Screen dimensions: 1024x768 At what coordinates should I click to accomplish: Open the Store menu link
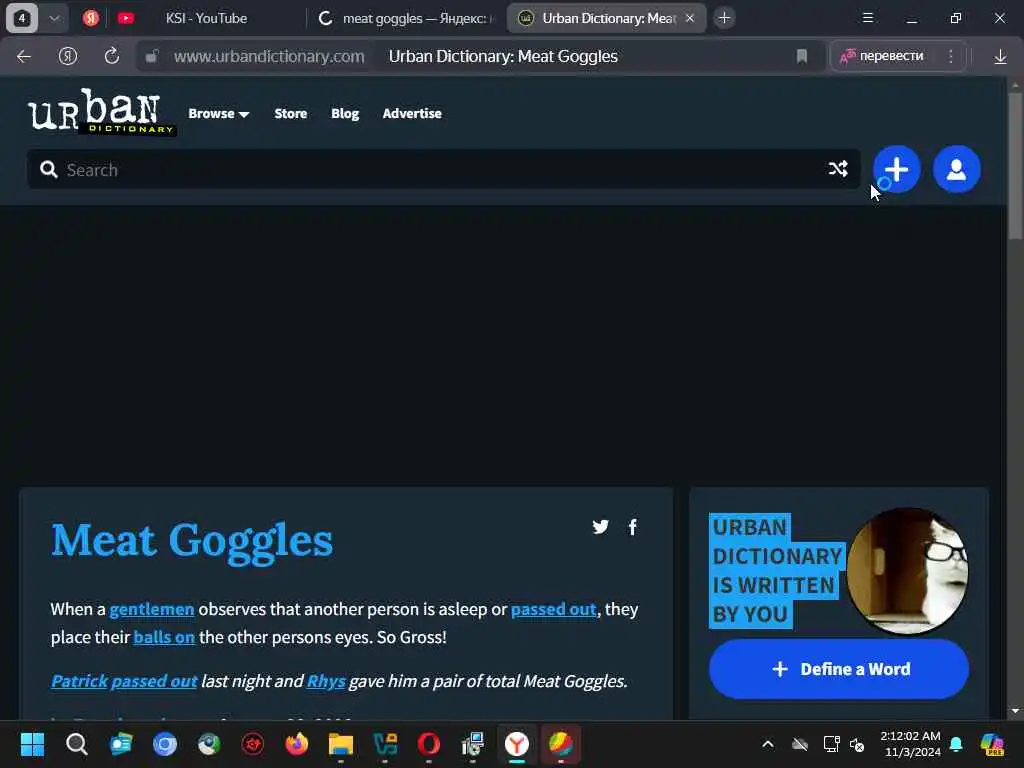pos(291,114)
